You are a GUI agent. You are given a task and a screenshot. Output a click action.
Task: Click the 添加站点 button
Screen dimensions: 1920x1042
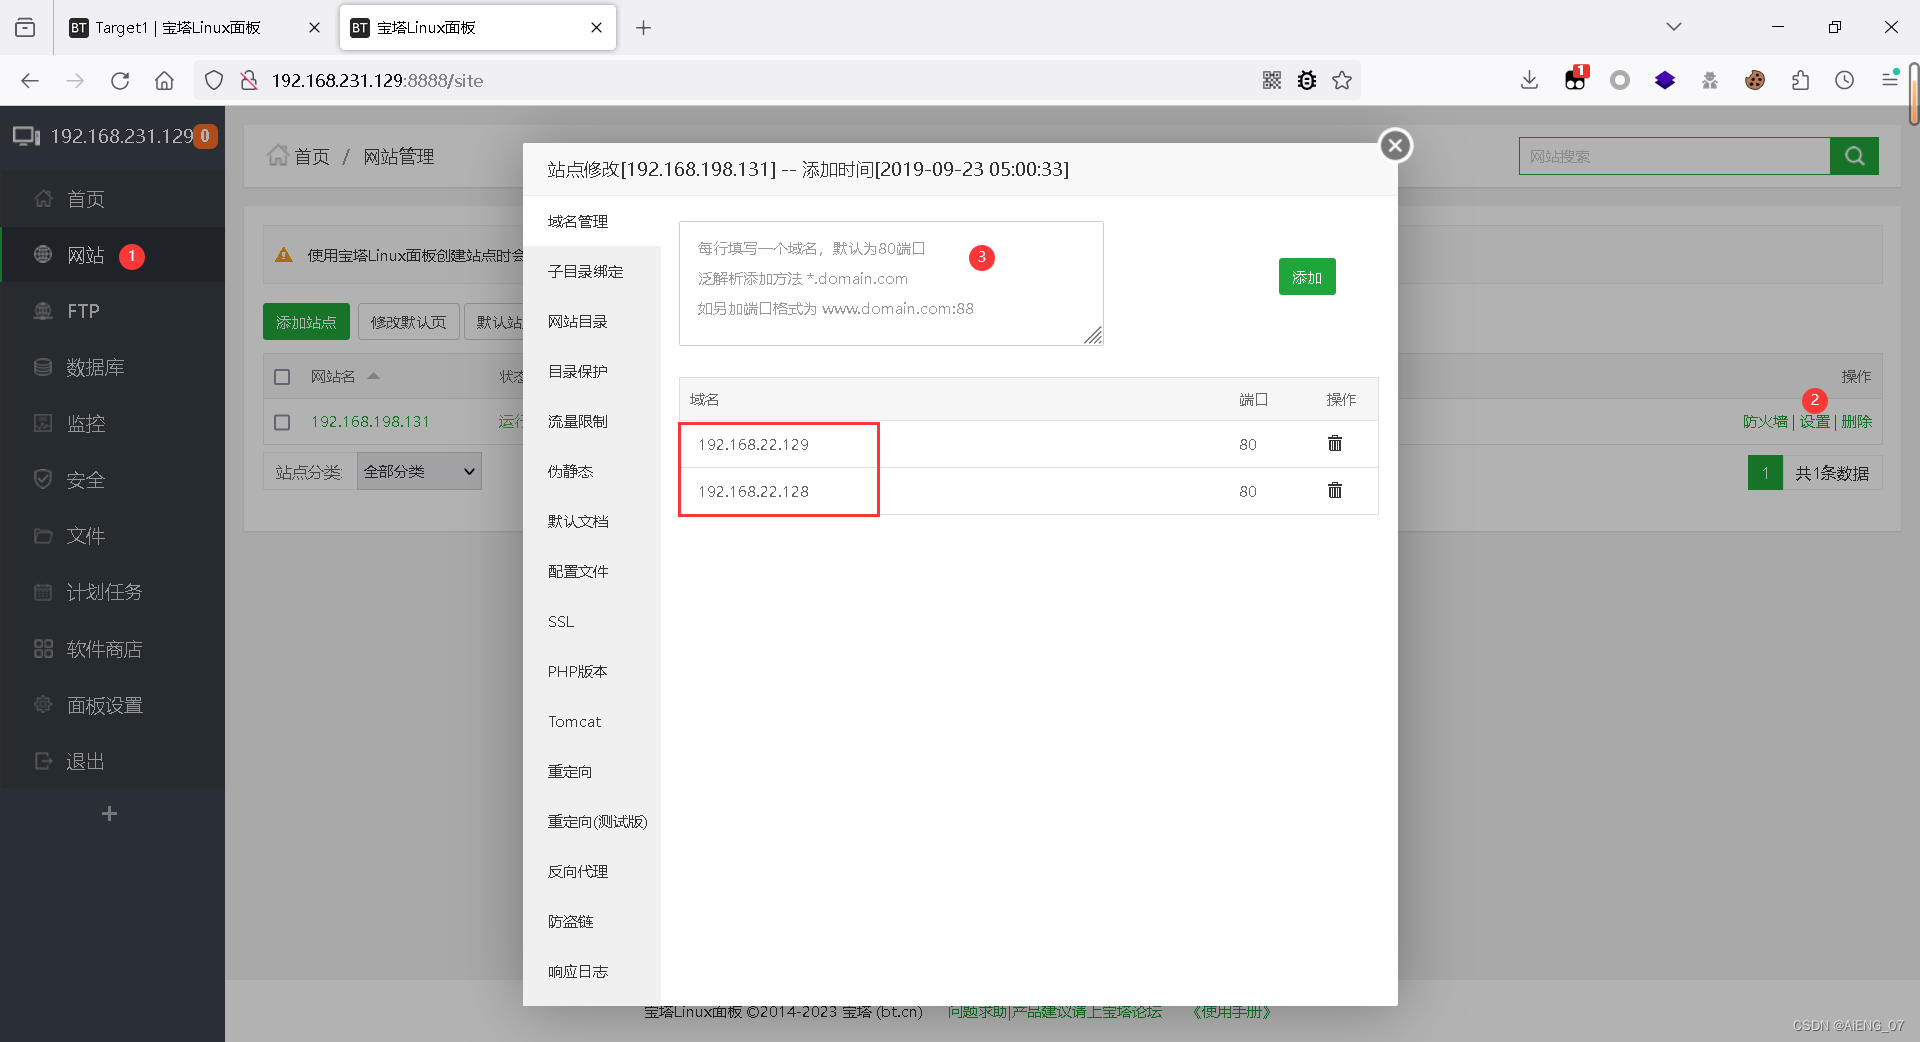click(306, 322)
